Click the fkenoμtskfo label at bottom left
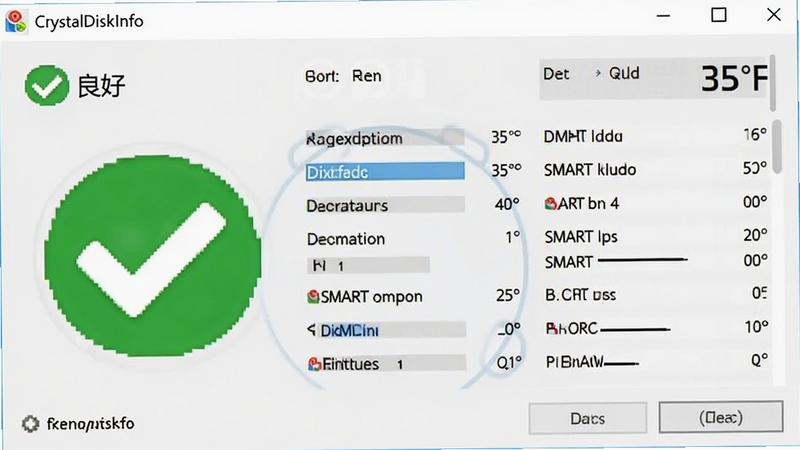Viewport: 800px width, 450px height. tap(90, 423)
